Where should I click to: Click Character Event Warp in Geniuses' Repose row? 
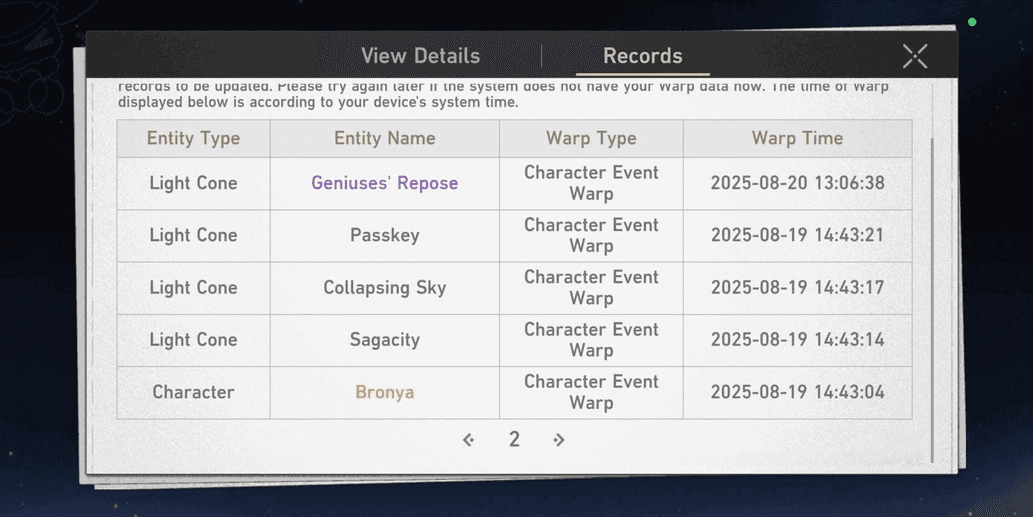pos(591,183)
